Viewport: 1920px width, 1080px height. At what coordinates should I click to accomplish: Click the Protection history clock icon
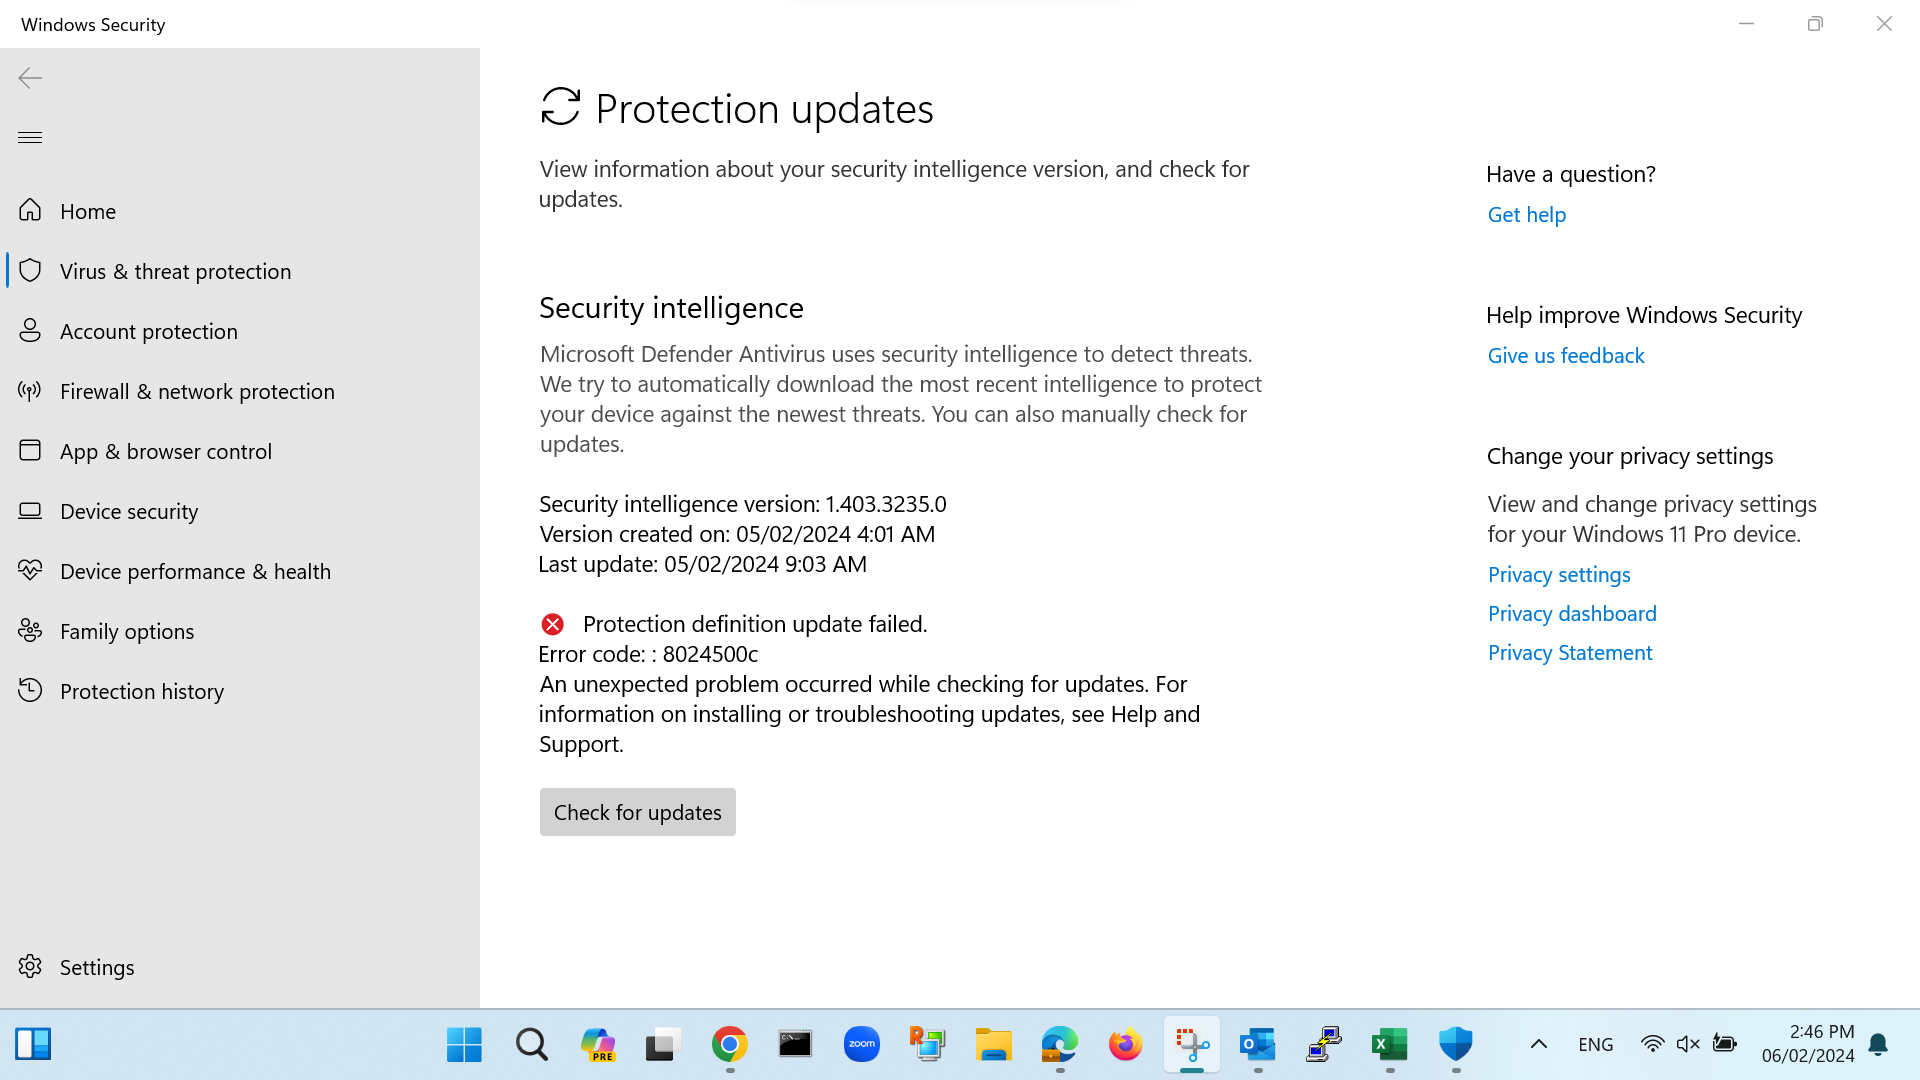click(x=30, y=690)
